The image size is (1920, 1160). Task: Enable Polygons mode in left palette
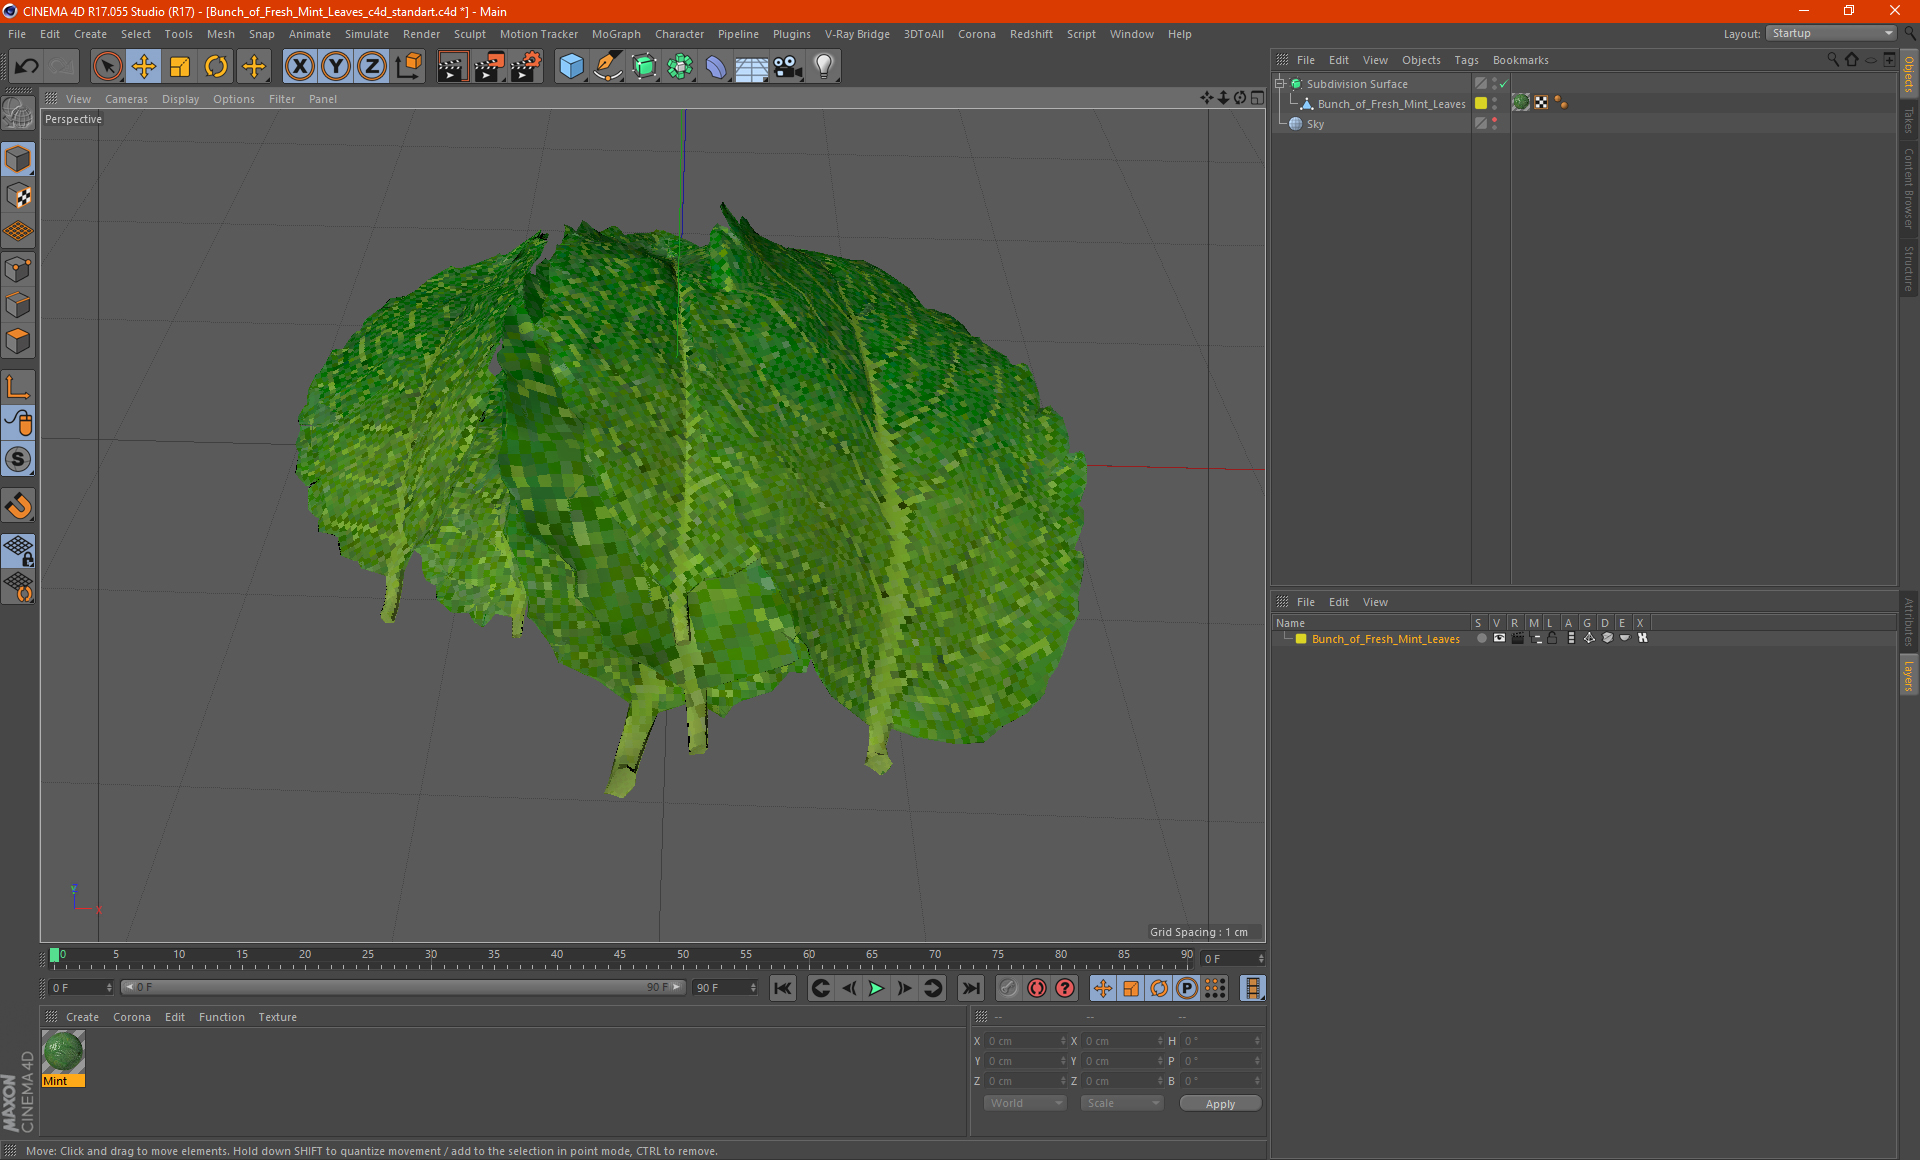coord(18,341)
